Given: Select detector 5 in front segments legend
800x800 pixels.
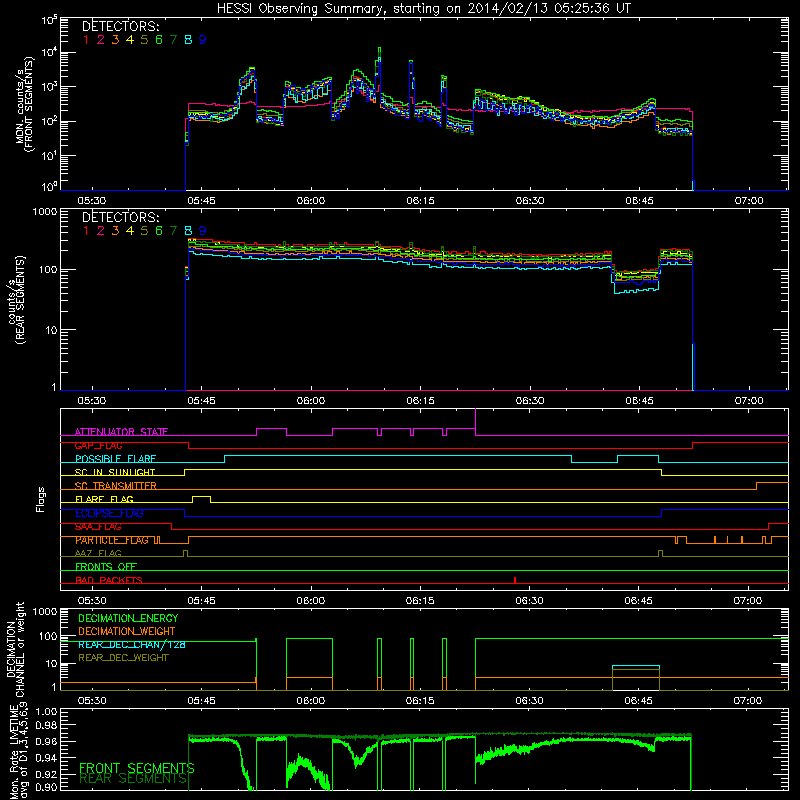Looking at the screenshot, I should click(144, 40).
